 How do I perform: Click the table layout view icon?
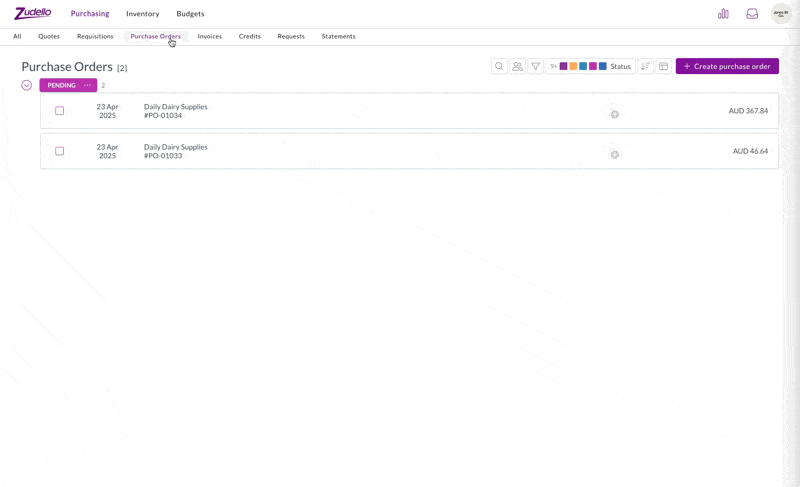663,66
